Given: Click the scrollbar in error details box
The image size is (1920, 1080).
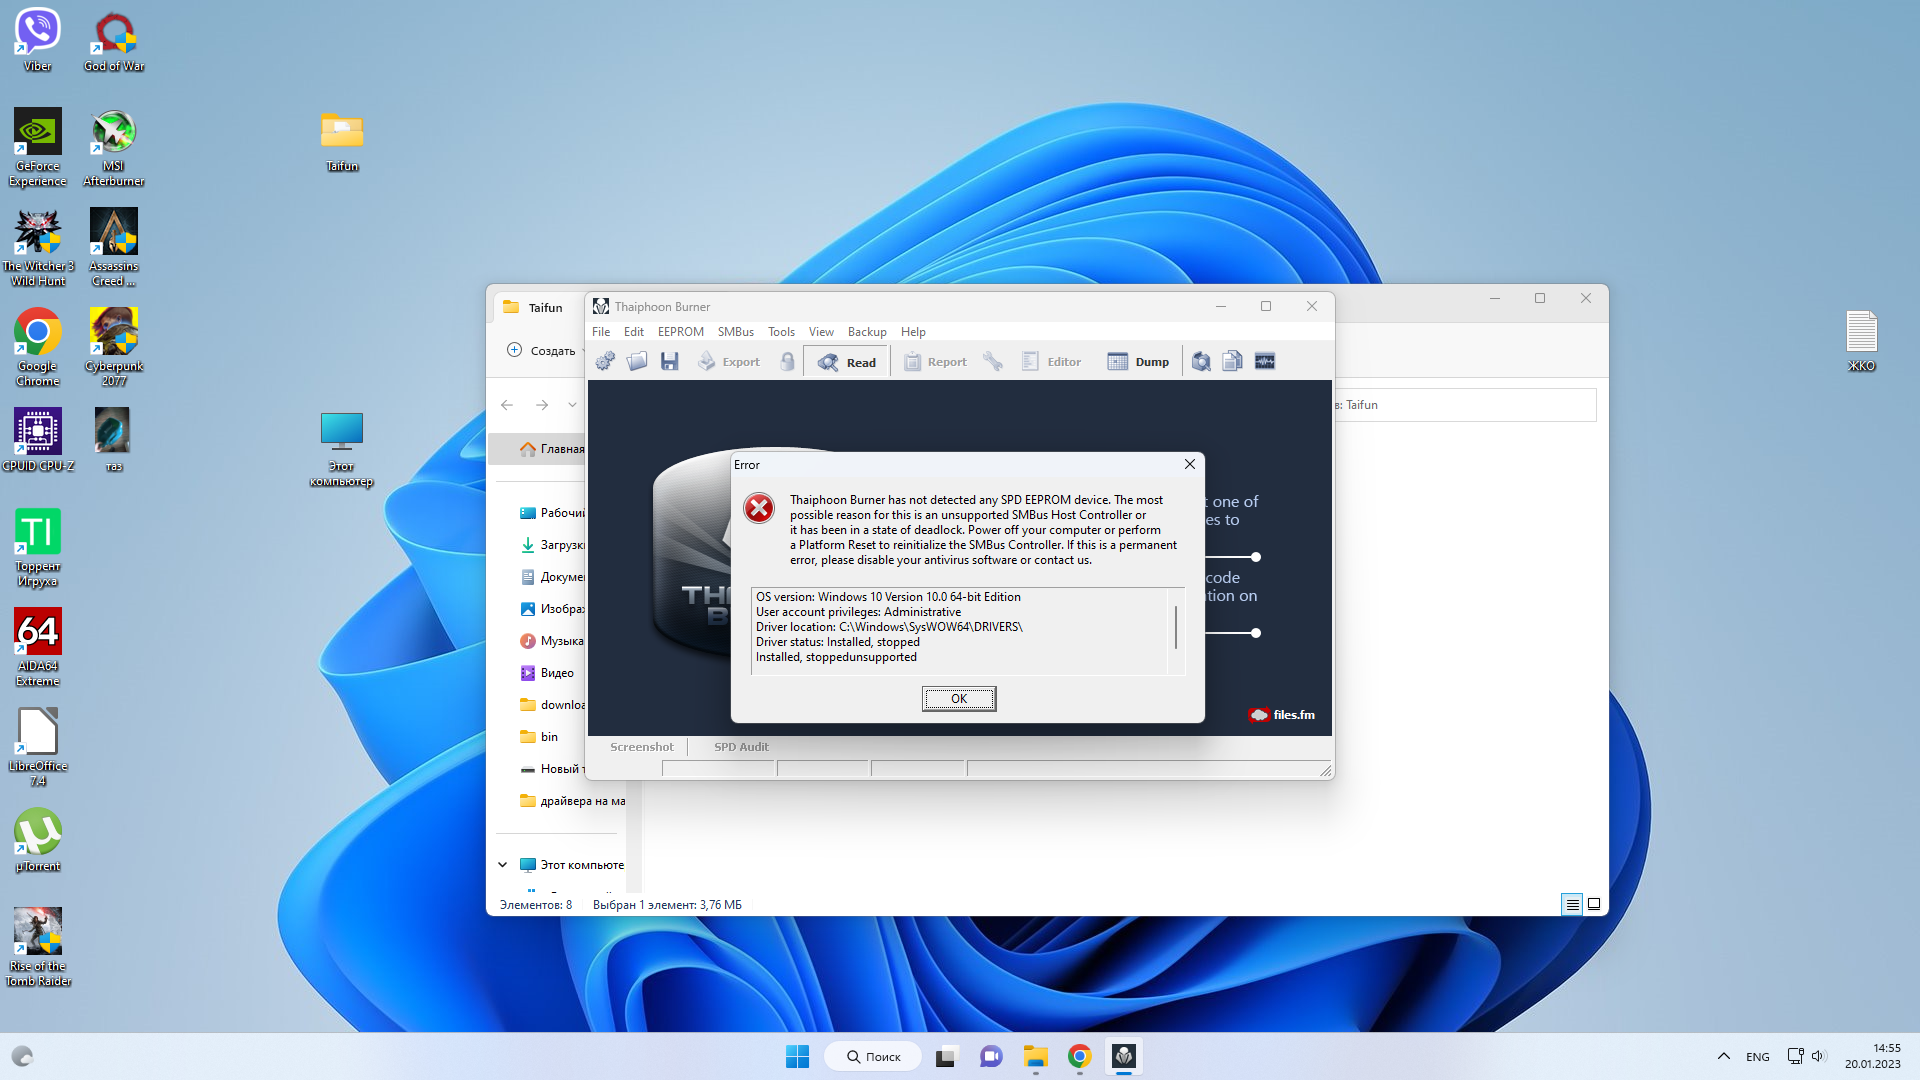Looking at the screenshot, I should click(1176, 628).
